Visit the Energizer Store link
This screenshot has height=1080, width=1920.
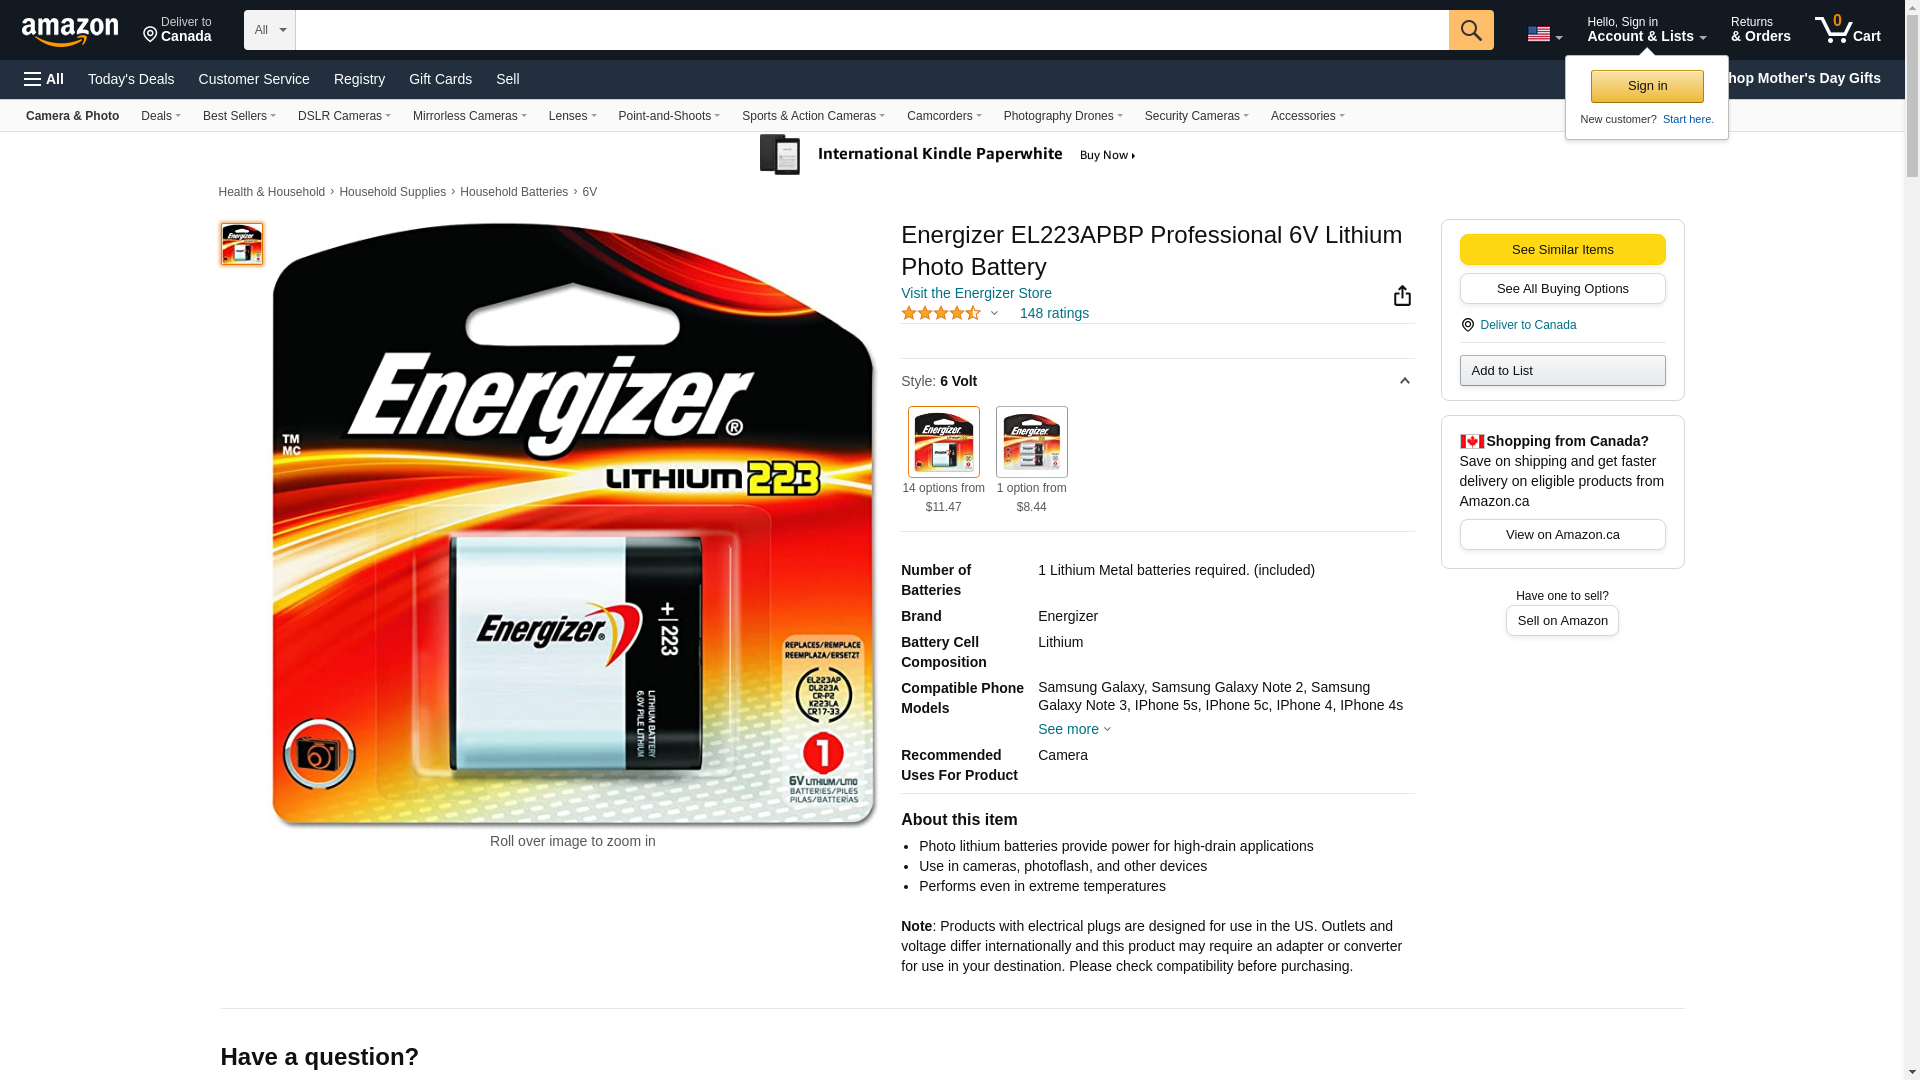pos(976,293)
